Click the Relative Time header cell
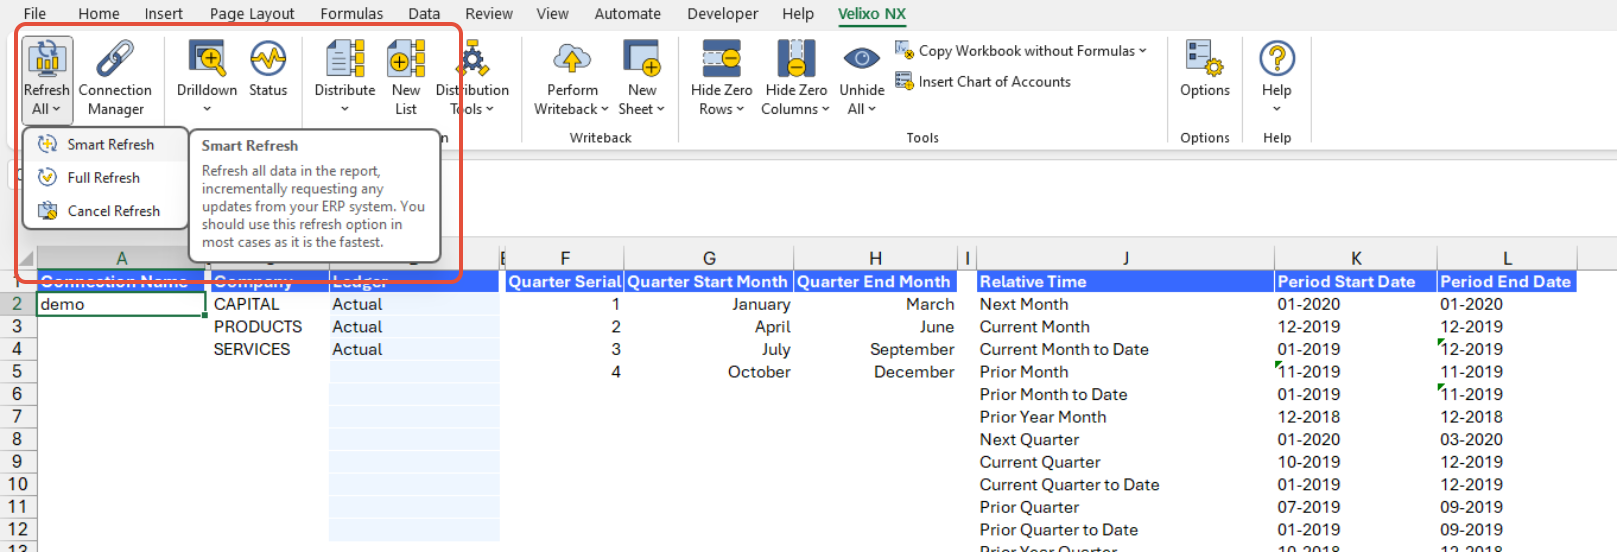 1125,282
